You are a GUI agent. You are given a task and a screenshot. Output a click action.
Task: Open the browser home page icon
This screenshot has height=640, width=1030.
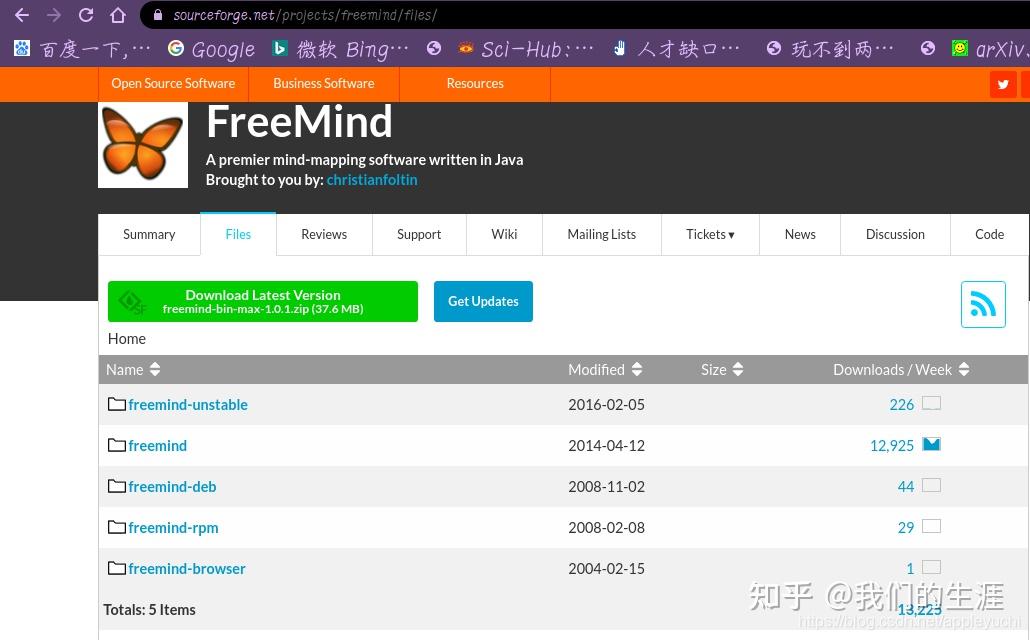point(118,15)
